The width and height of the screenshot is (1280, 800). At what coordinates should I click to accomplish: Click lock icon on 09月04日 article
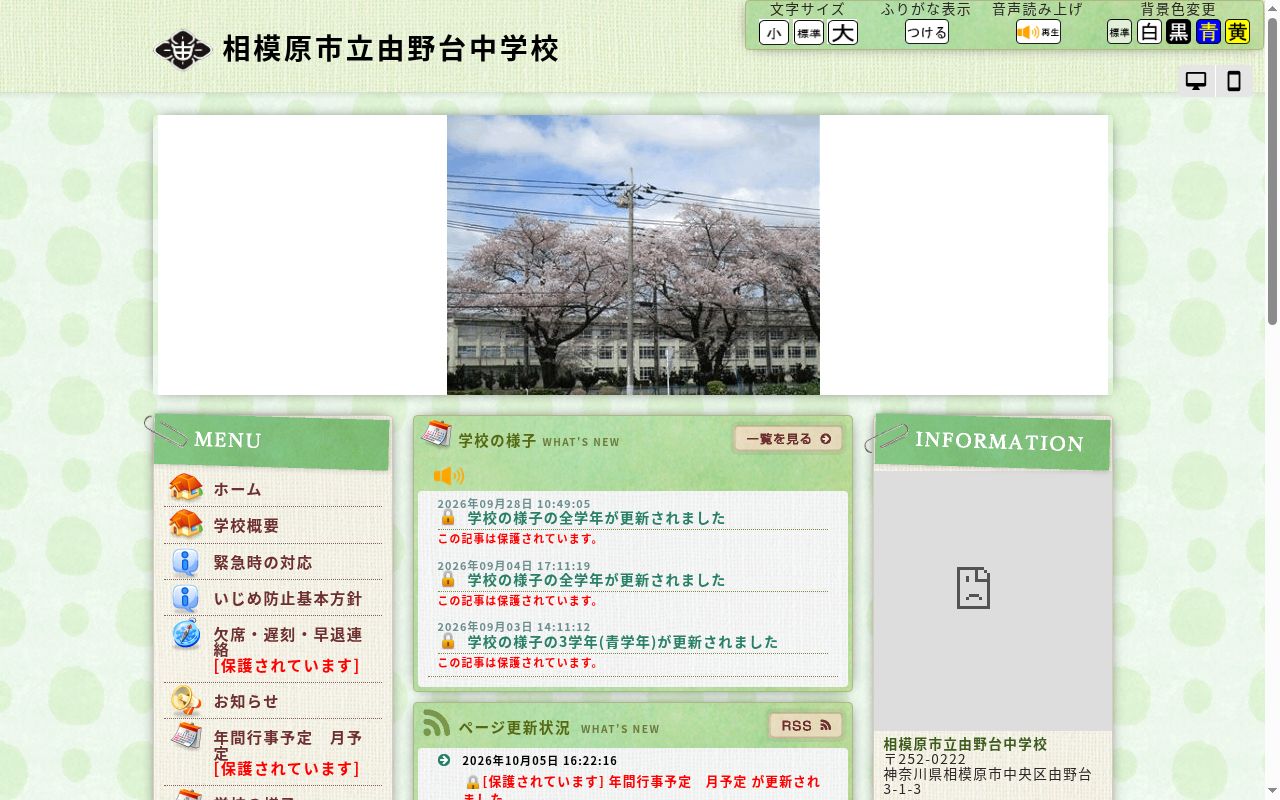click(448, 579)
